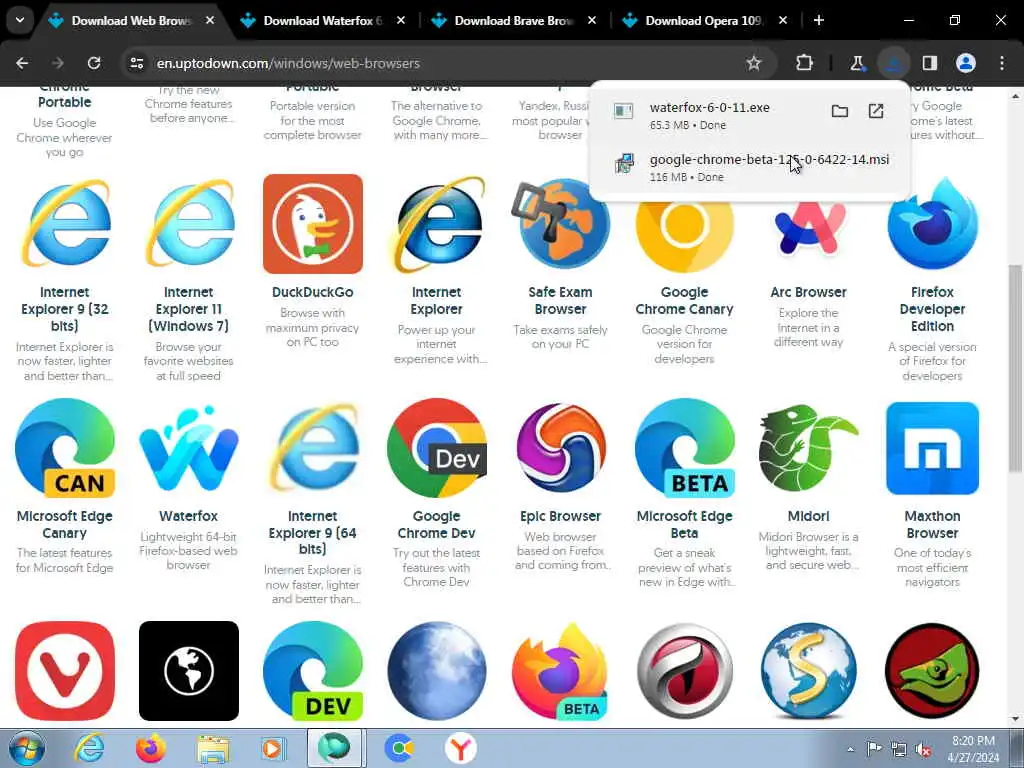
Task: Click the red dragon browser icon
Action: (684, 671)
